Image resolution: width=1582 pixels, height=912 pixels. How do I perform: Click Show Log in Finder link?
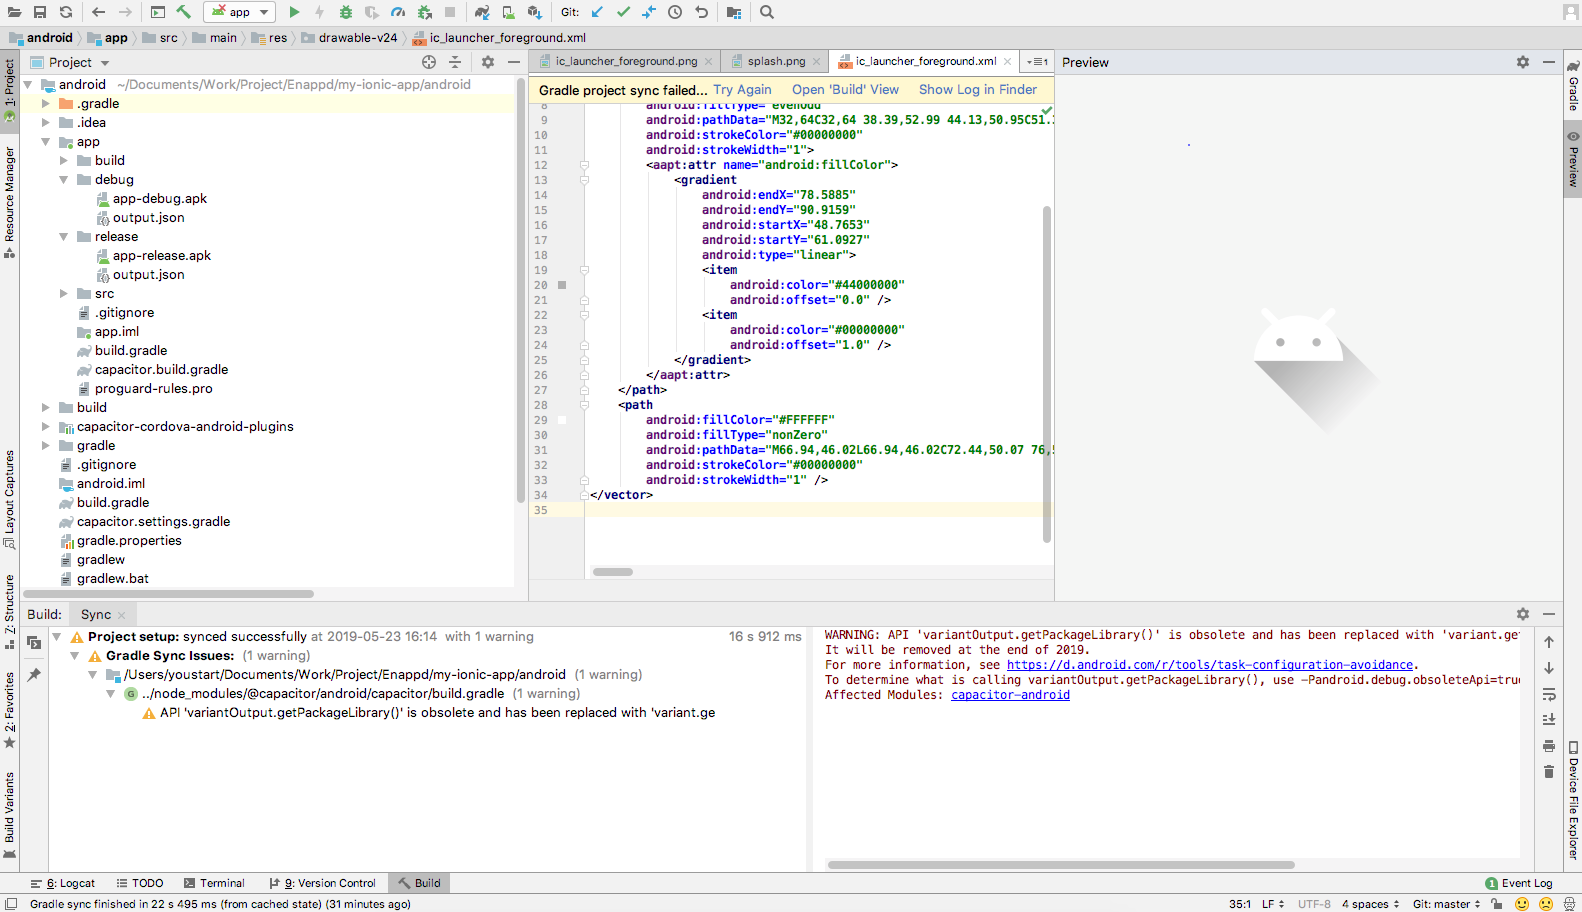pyautogui.click(x=978, y=90)
